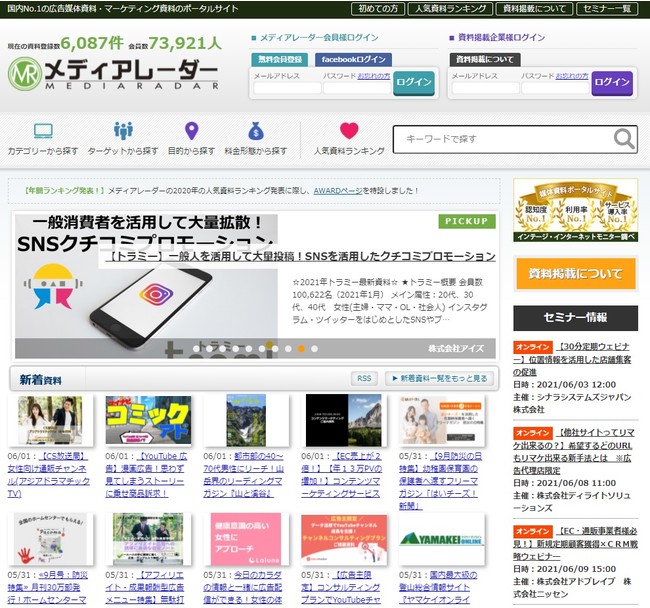The image size is (650, 608).
Task: Open カテゴリーから探す monitor icon
Action: coord(43,131)
